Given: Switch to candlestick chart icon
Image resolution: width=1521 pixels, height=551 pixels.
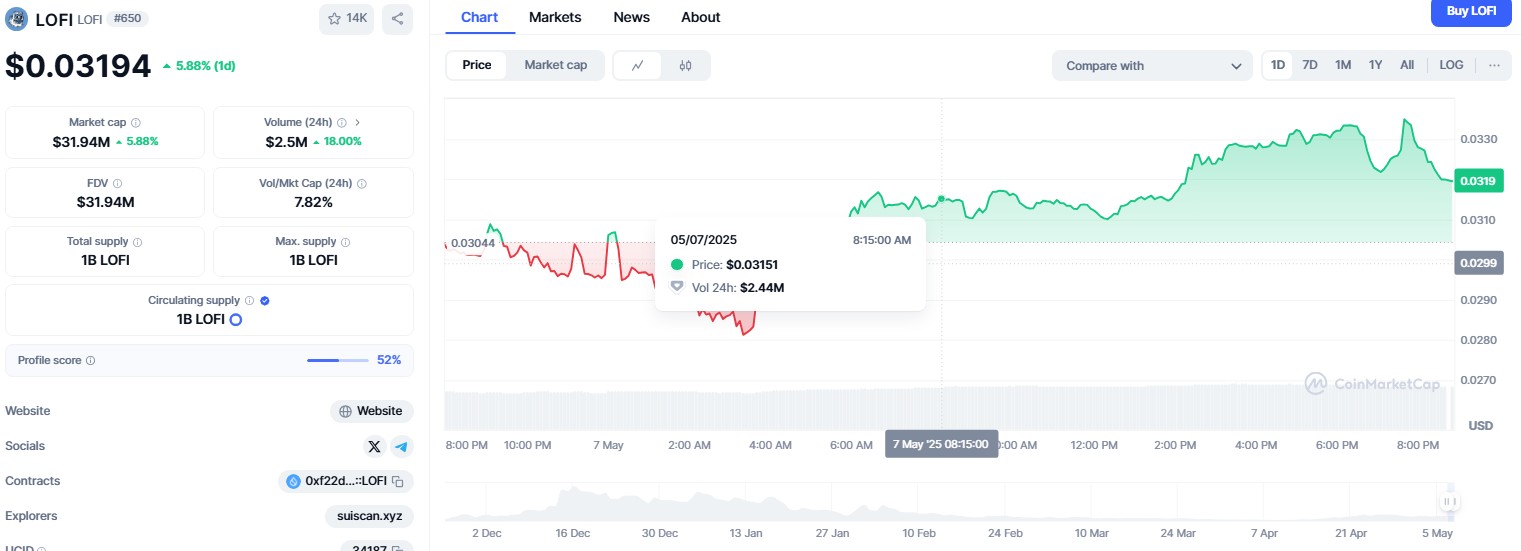Looking at the screenshot, I should 685,66.
